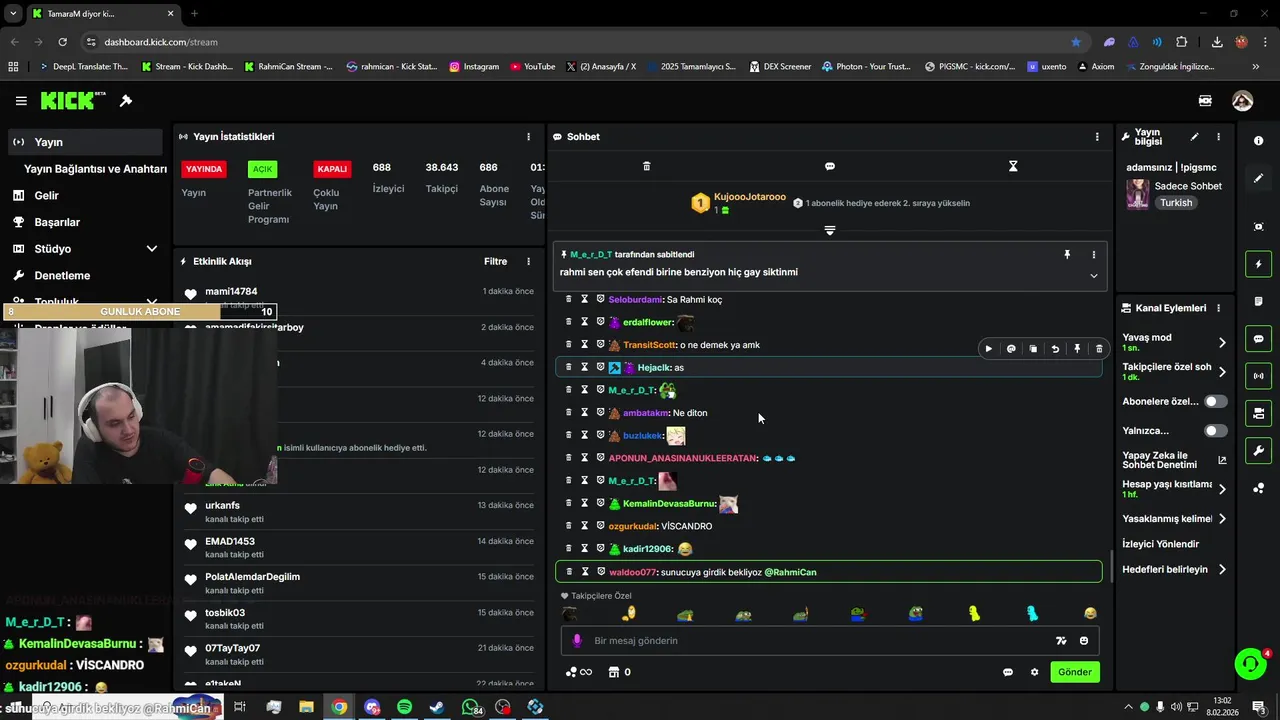Open Spotify from the Windows taskbar

[x=404, y=707]
